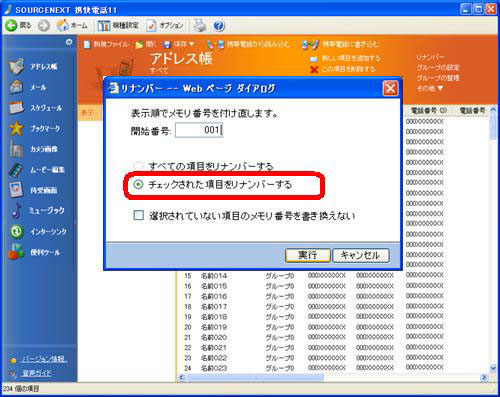Image resolution: width=500 pixels, height=397 pixels.
Task: Open 待受画面 in the sidebar
Action: (33, 190)
